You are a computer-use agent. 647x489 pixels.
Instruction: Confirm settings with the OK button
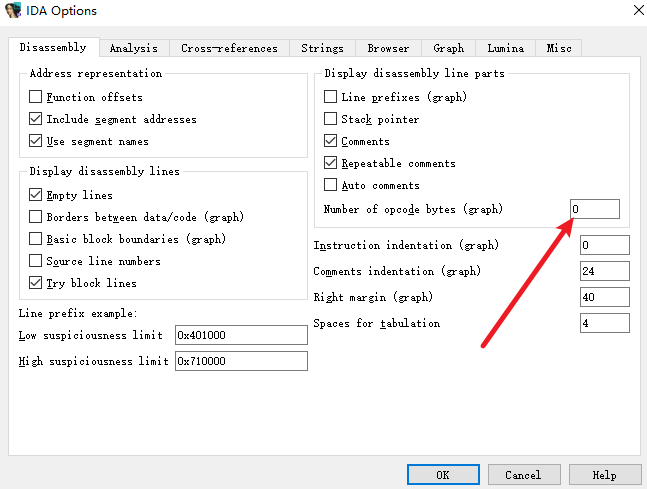tap(443, 475)
